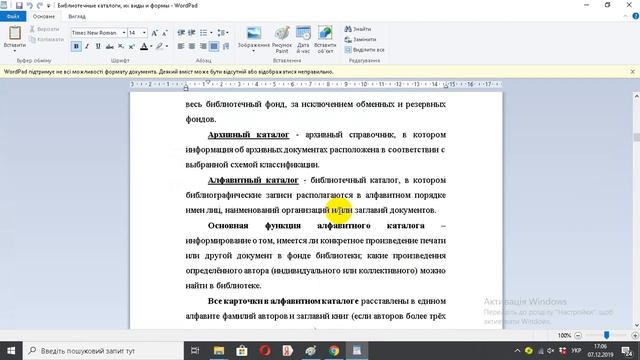Open the Times New Roman font dropdown
This screenshot has width=640, height=360.
point(124,33)
